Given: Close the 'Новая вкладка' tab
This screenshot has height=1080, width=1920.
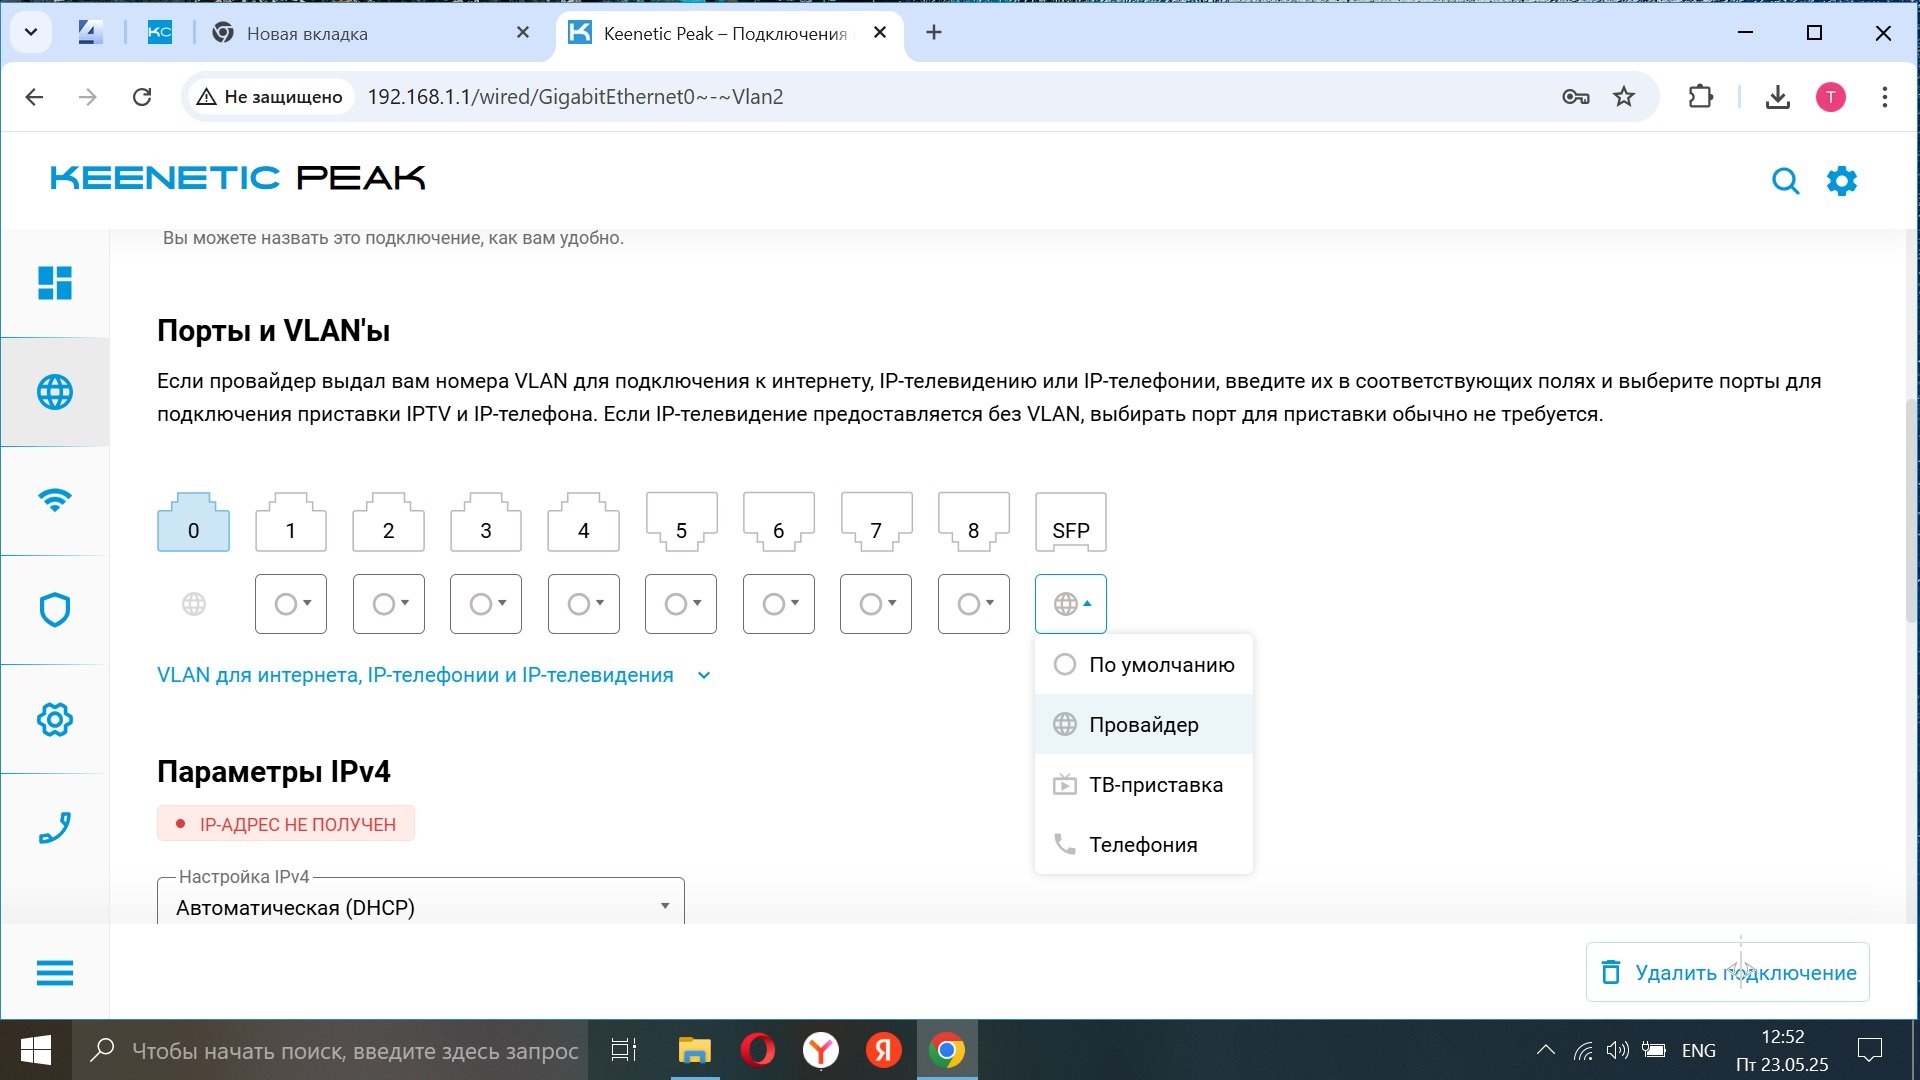Looking at the screenshot, I should coord(523,33).
